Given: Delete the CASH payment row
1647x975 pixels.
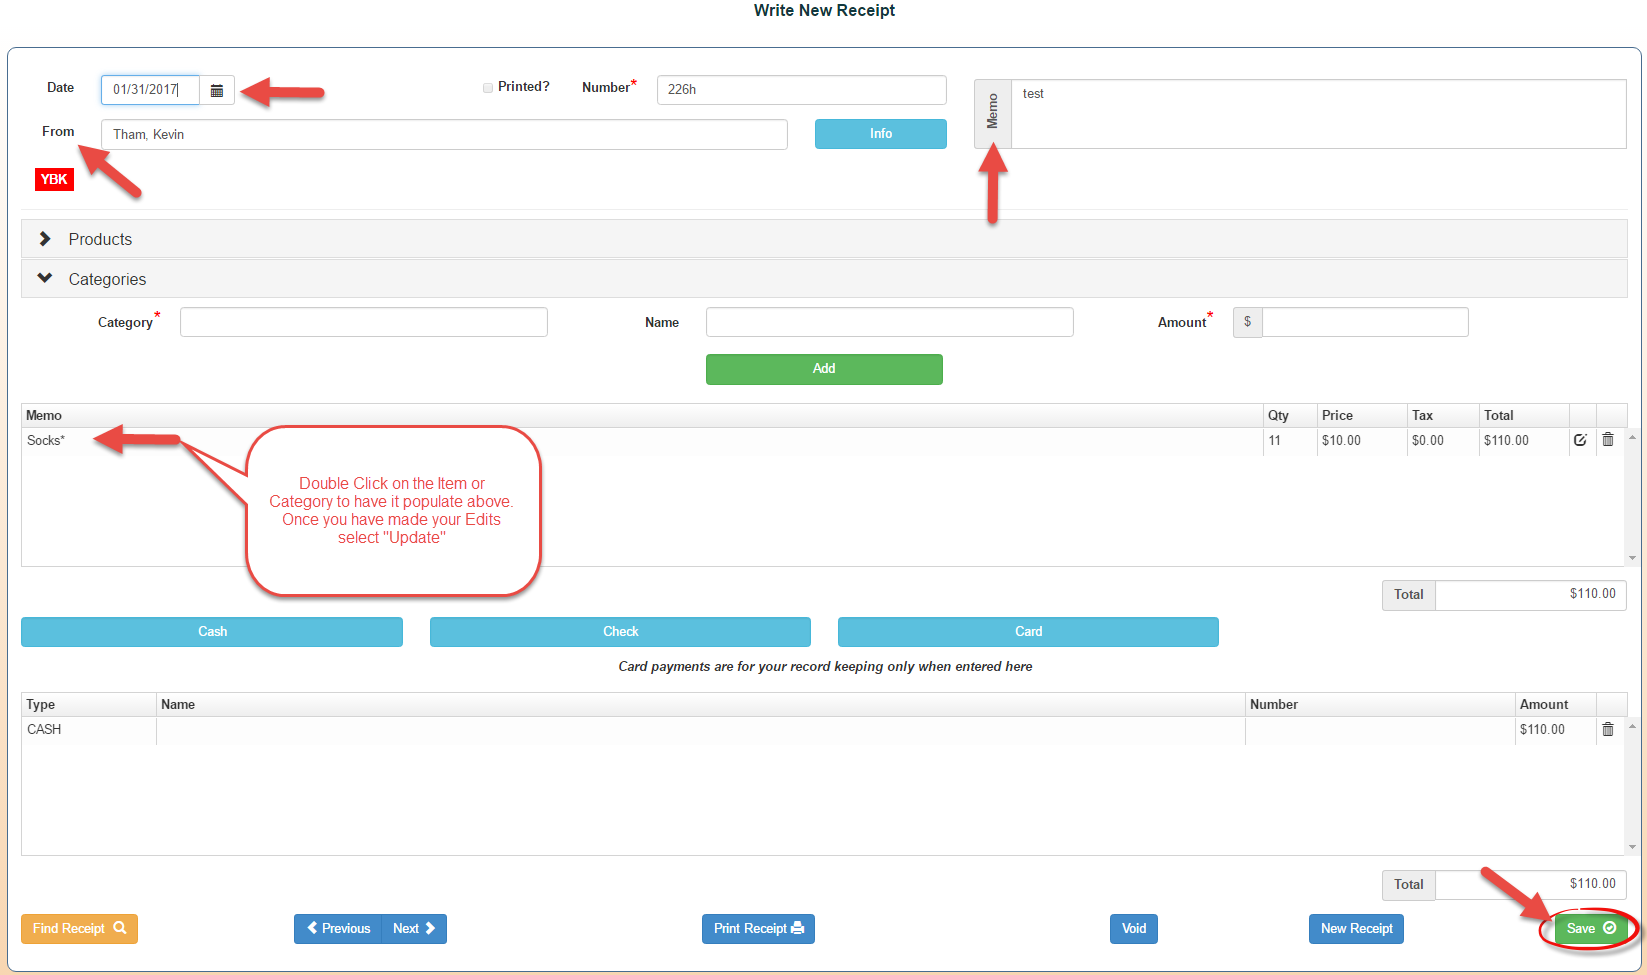Looking at the screenshot, I should point(1608,730).
